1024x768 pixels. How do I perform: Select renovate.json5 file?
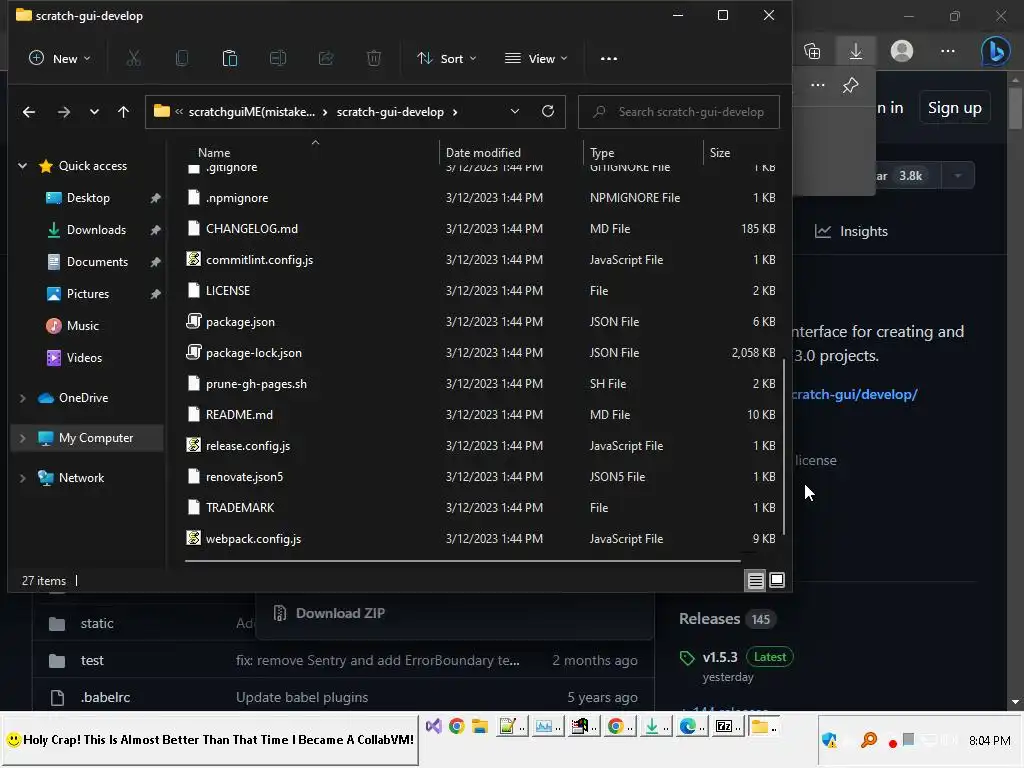(x=244, y=477)
